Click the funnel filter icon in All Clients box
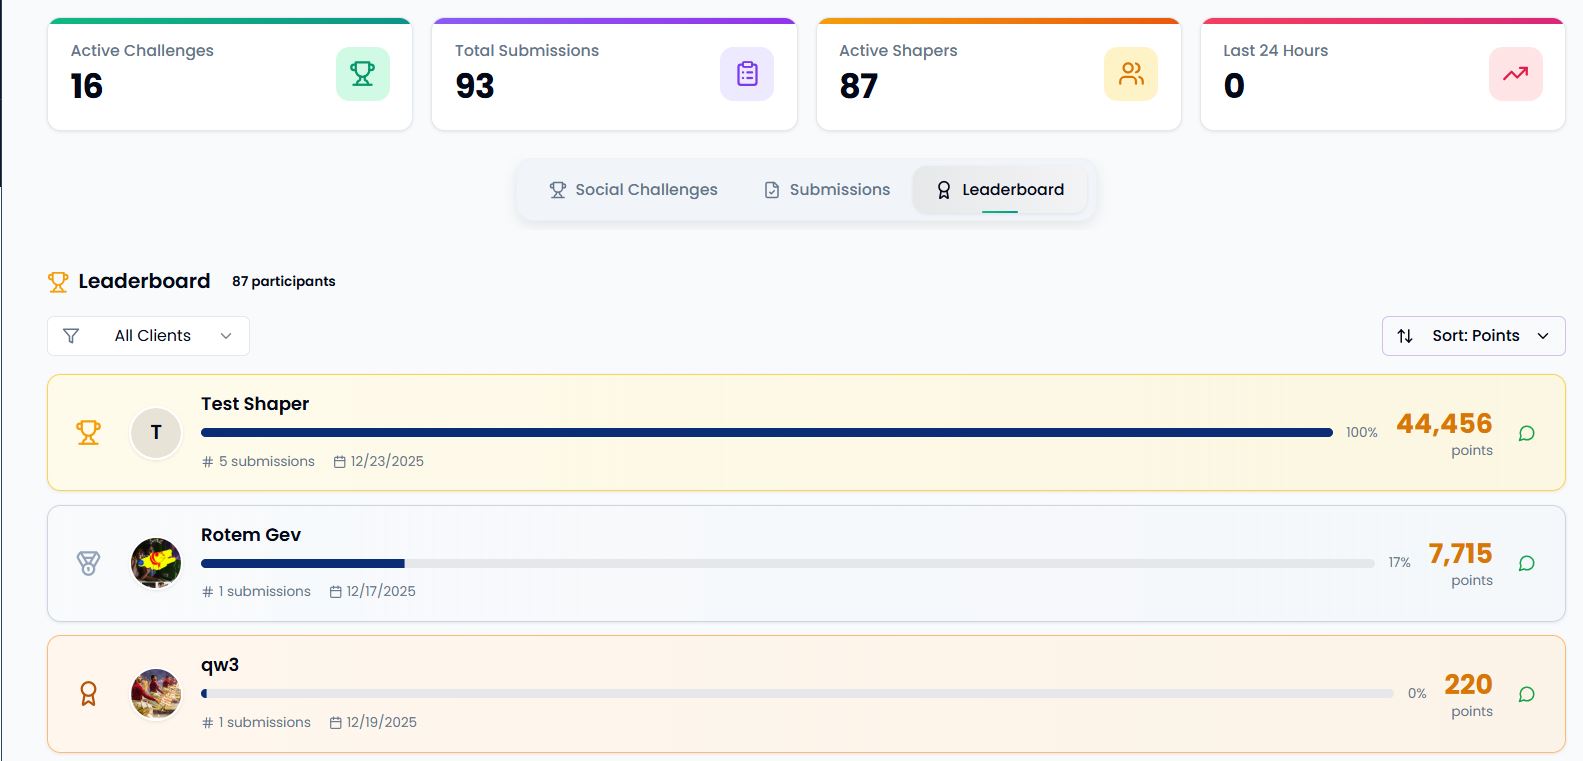The image size is (1583, 761). 71,336
